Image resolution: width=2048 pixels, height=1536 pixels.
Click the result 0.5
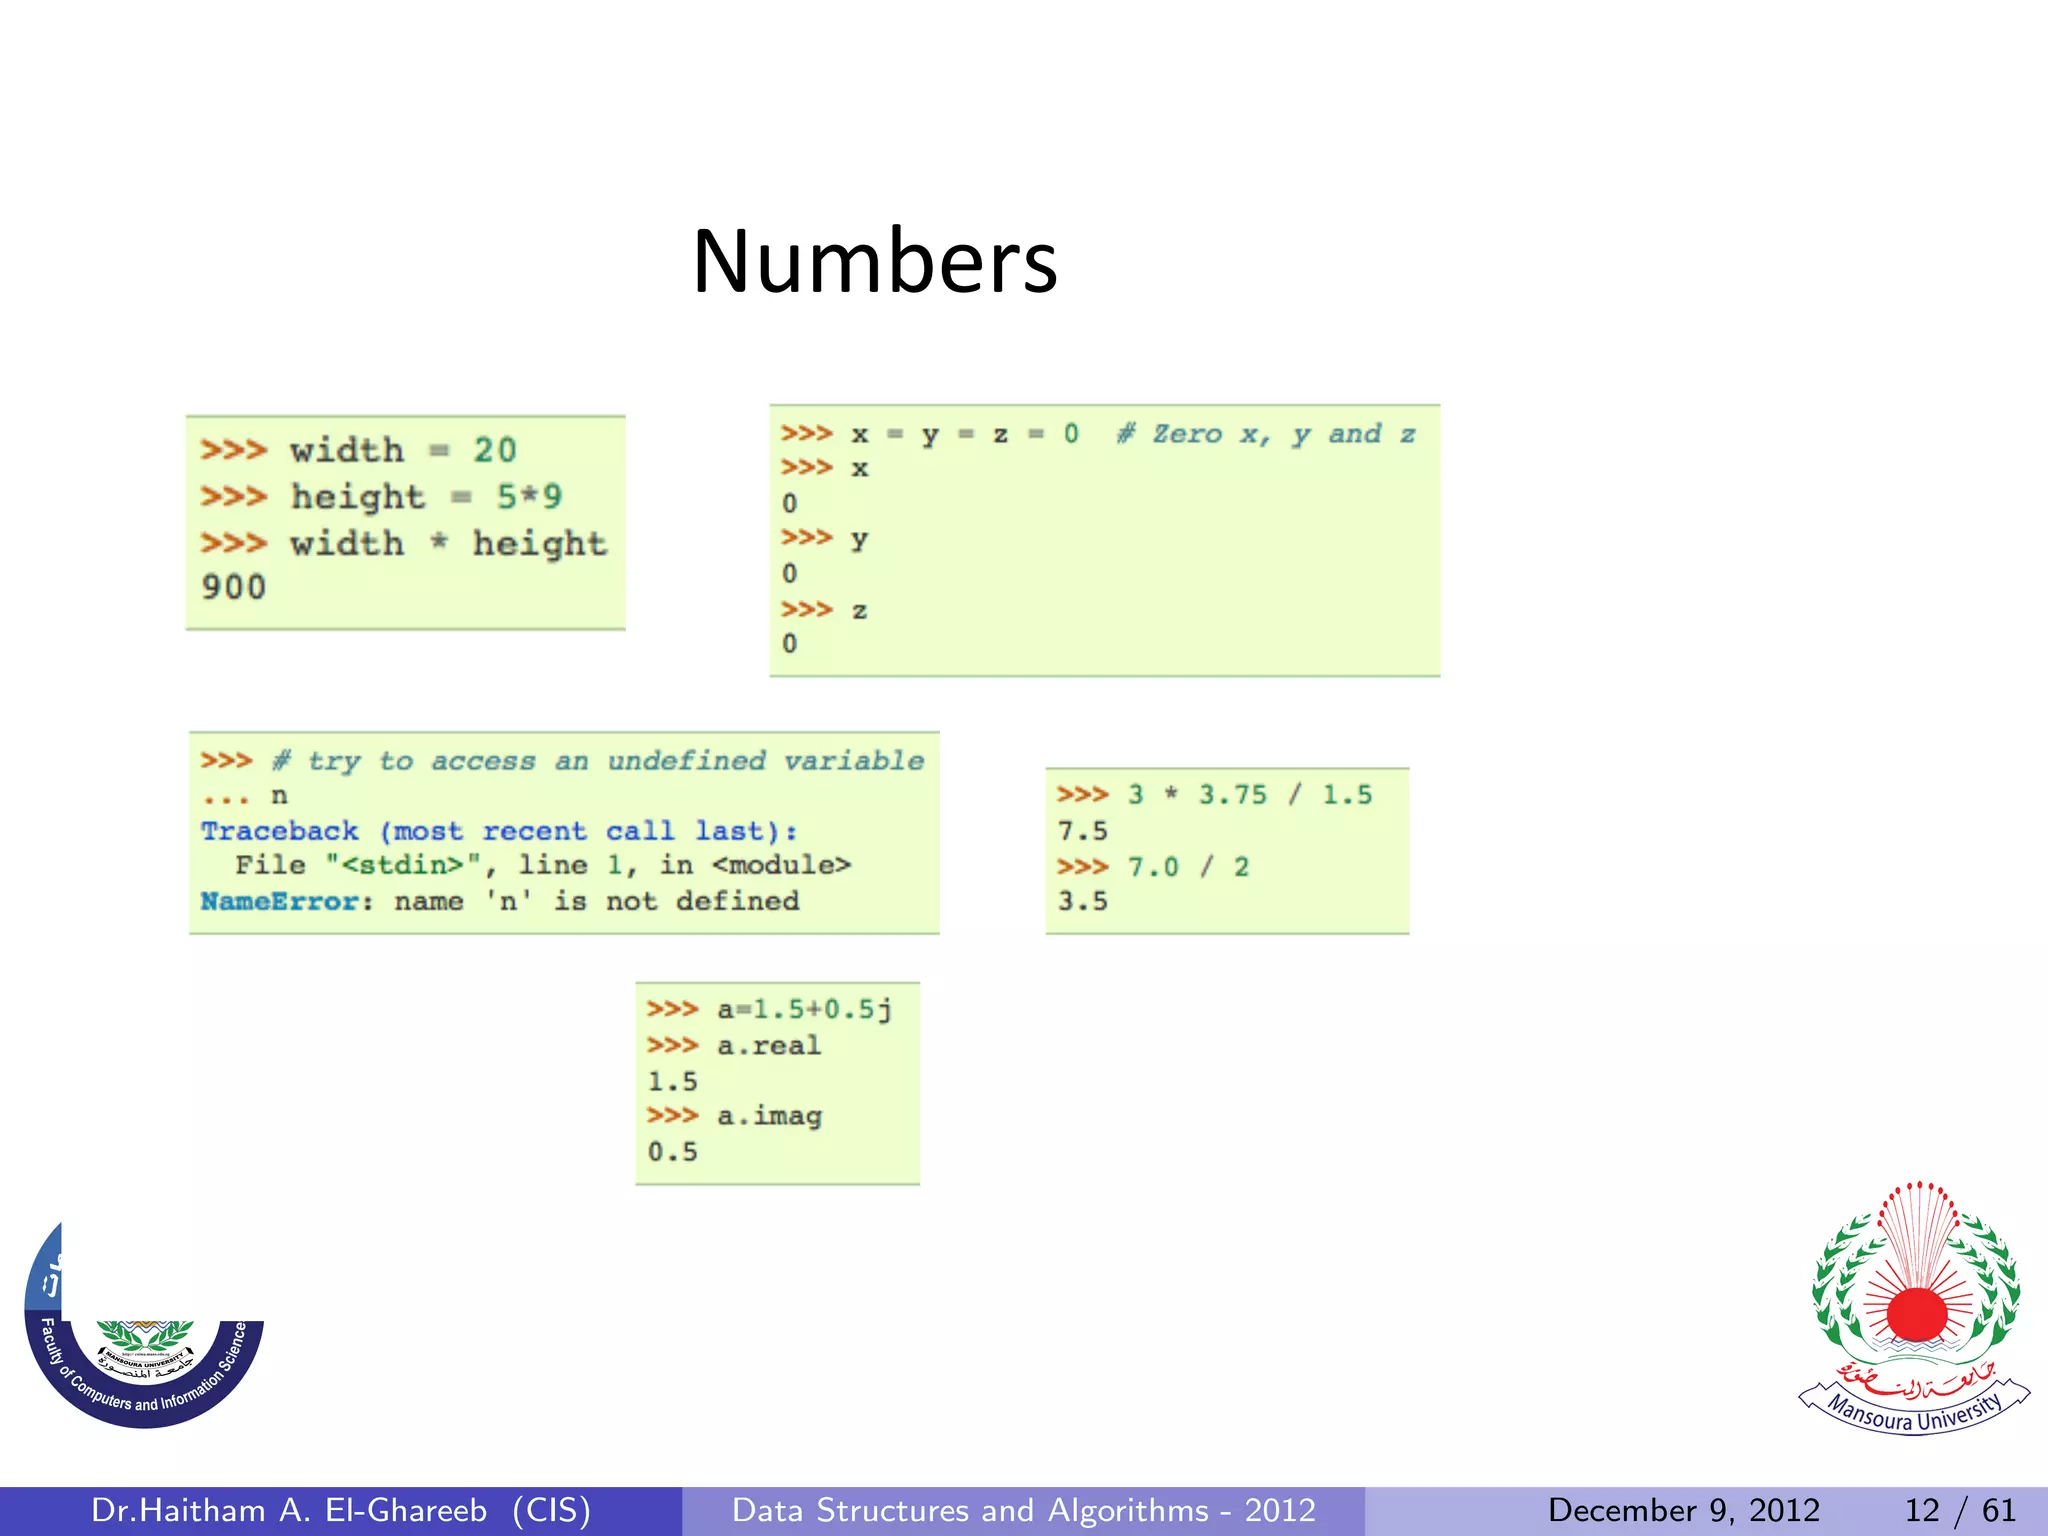coord(672,1152)
